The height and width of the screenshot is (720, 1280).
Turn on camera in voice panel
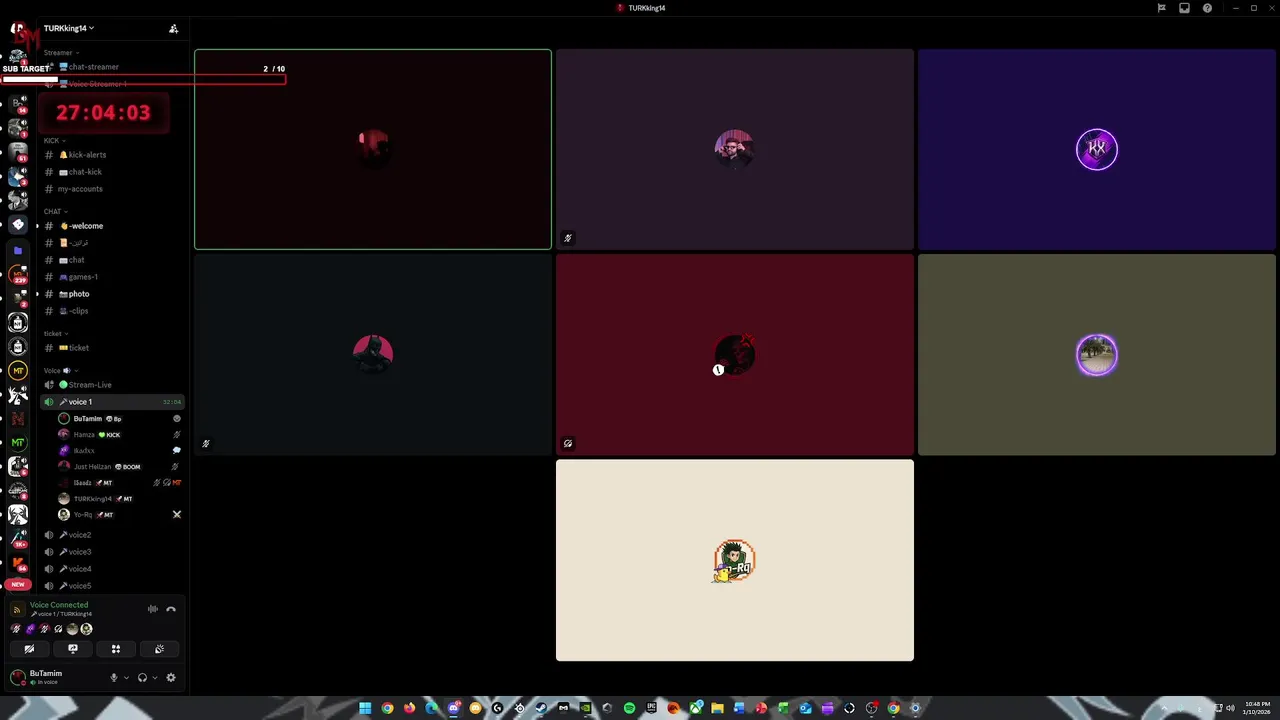point(29,649)
